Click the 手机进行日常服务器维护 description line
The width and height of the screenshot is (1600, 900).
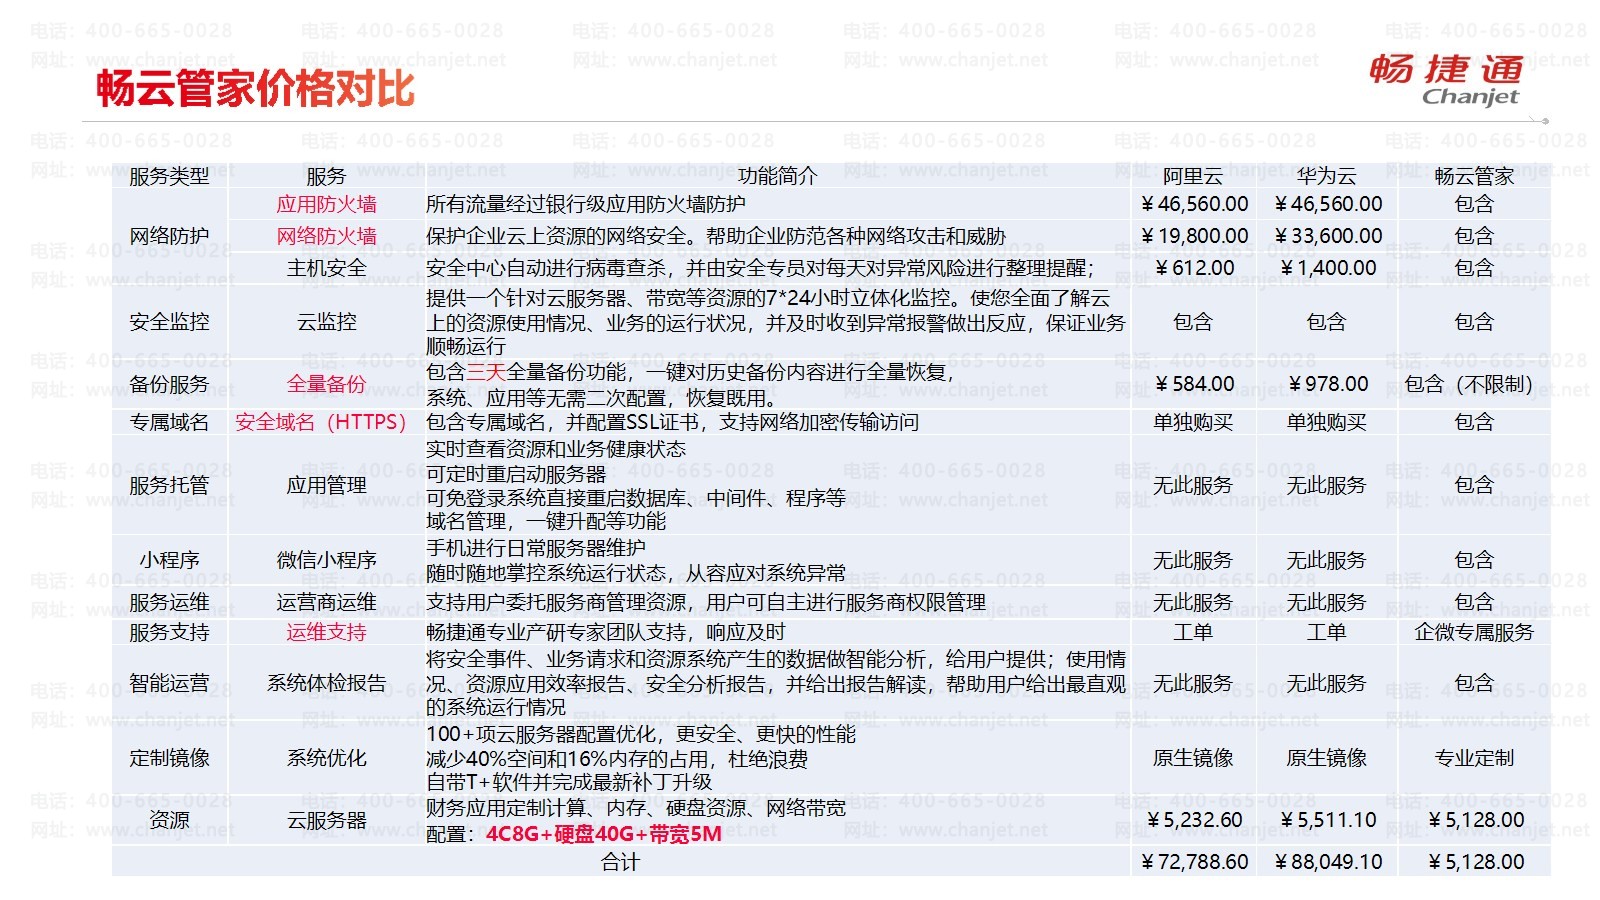pos(536,549)
